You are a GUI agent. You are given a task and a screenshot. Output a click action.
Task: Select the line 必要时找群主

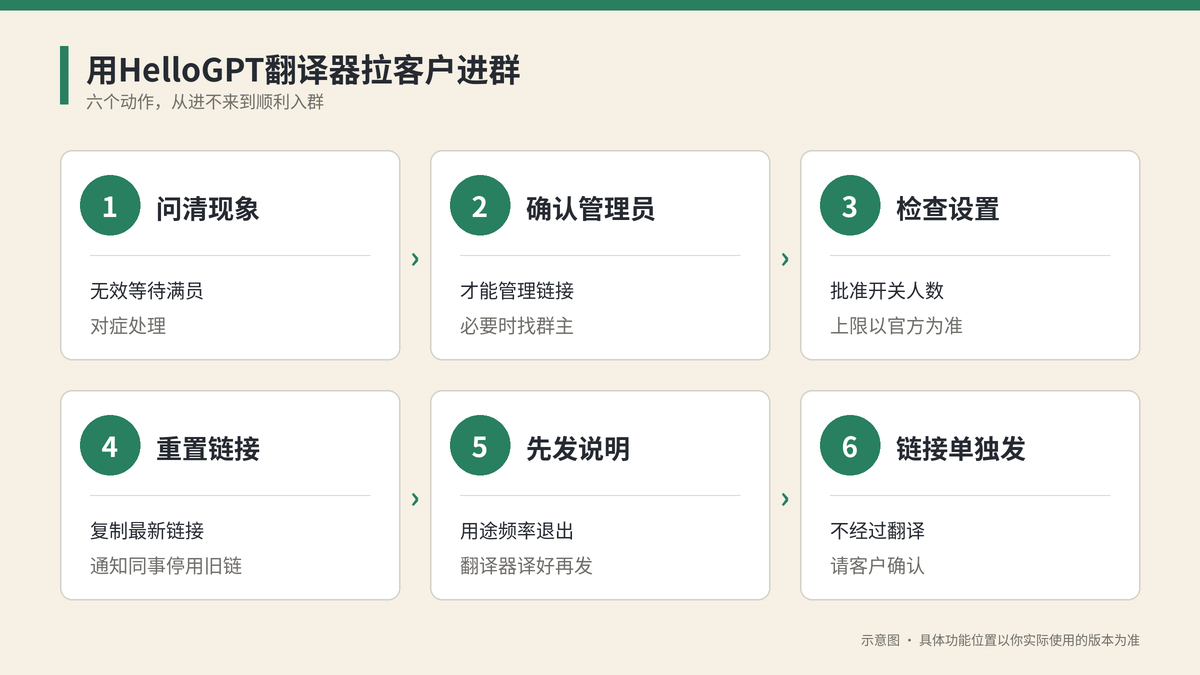click(x=517, y=325)
